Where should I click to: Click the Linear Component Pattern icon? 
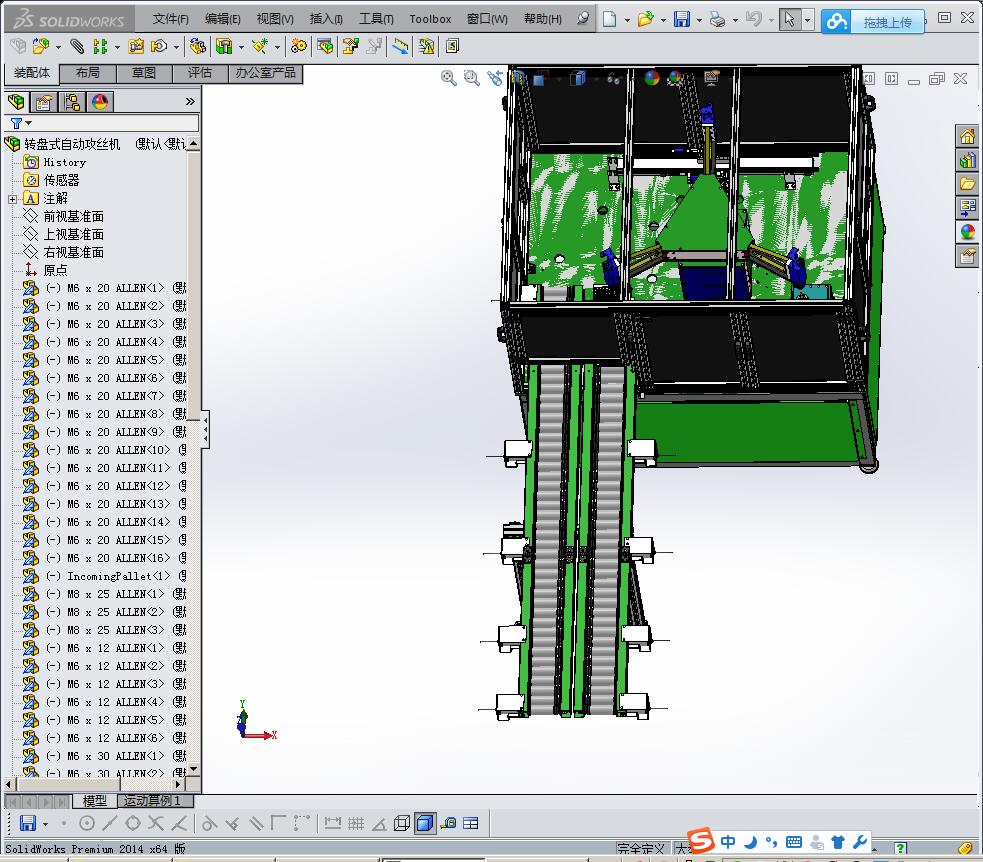click(99, 46)
